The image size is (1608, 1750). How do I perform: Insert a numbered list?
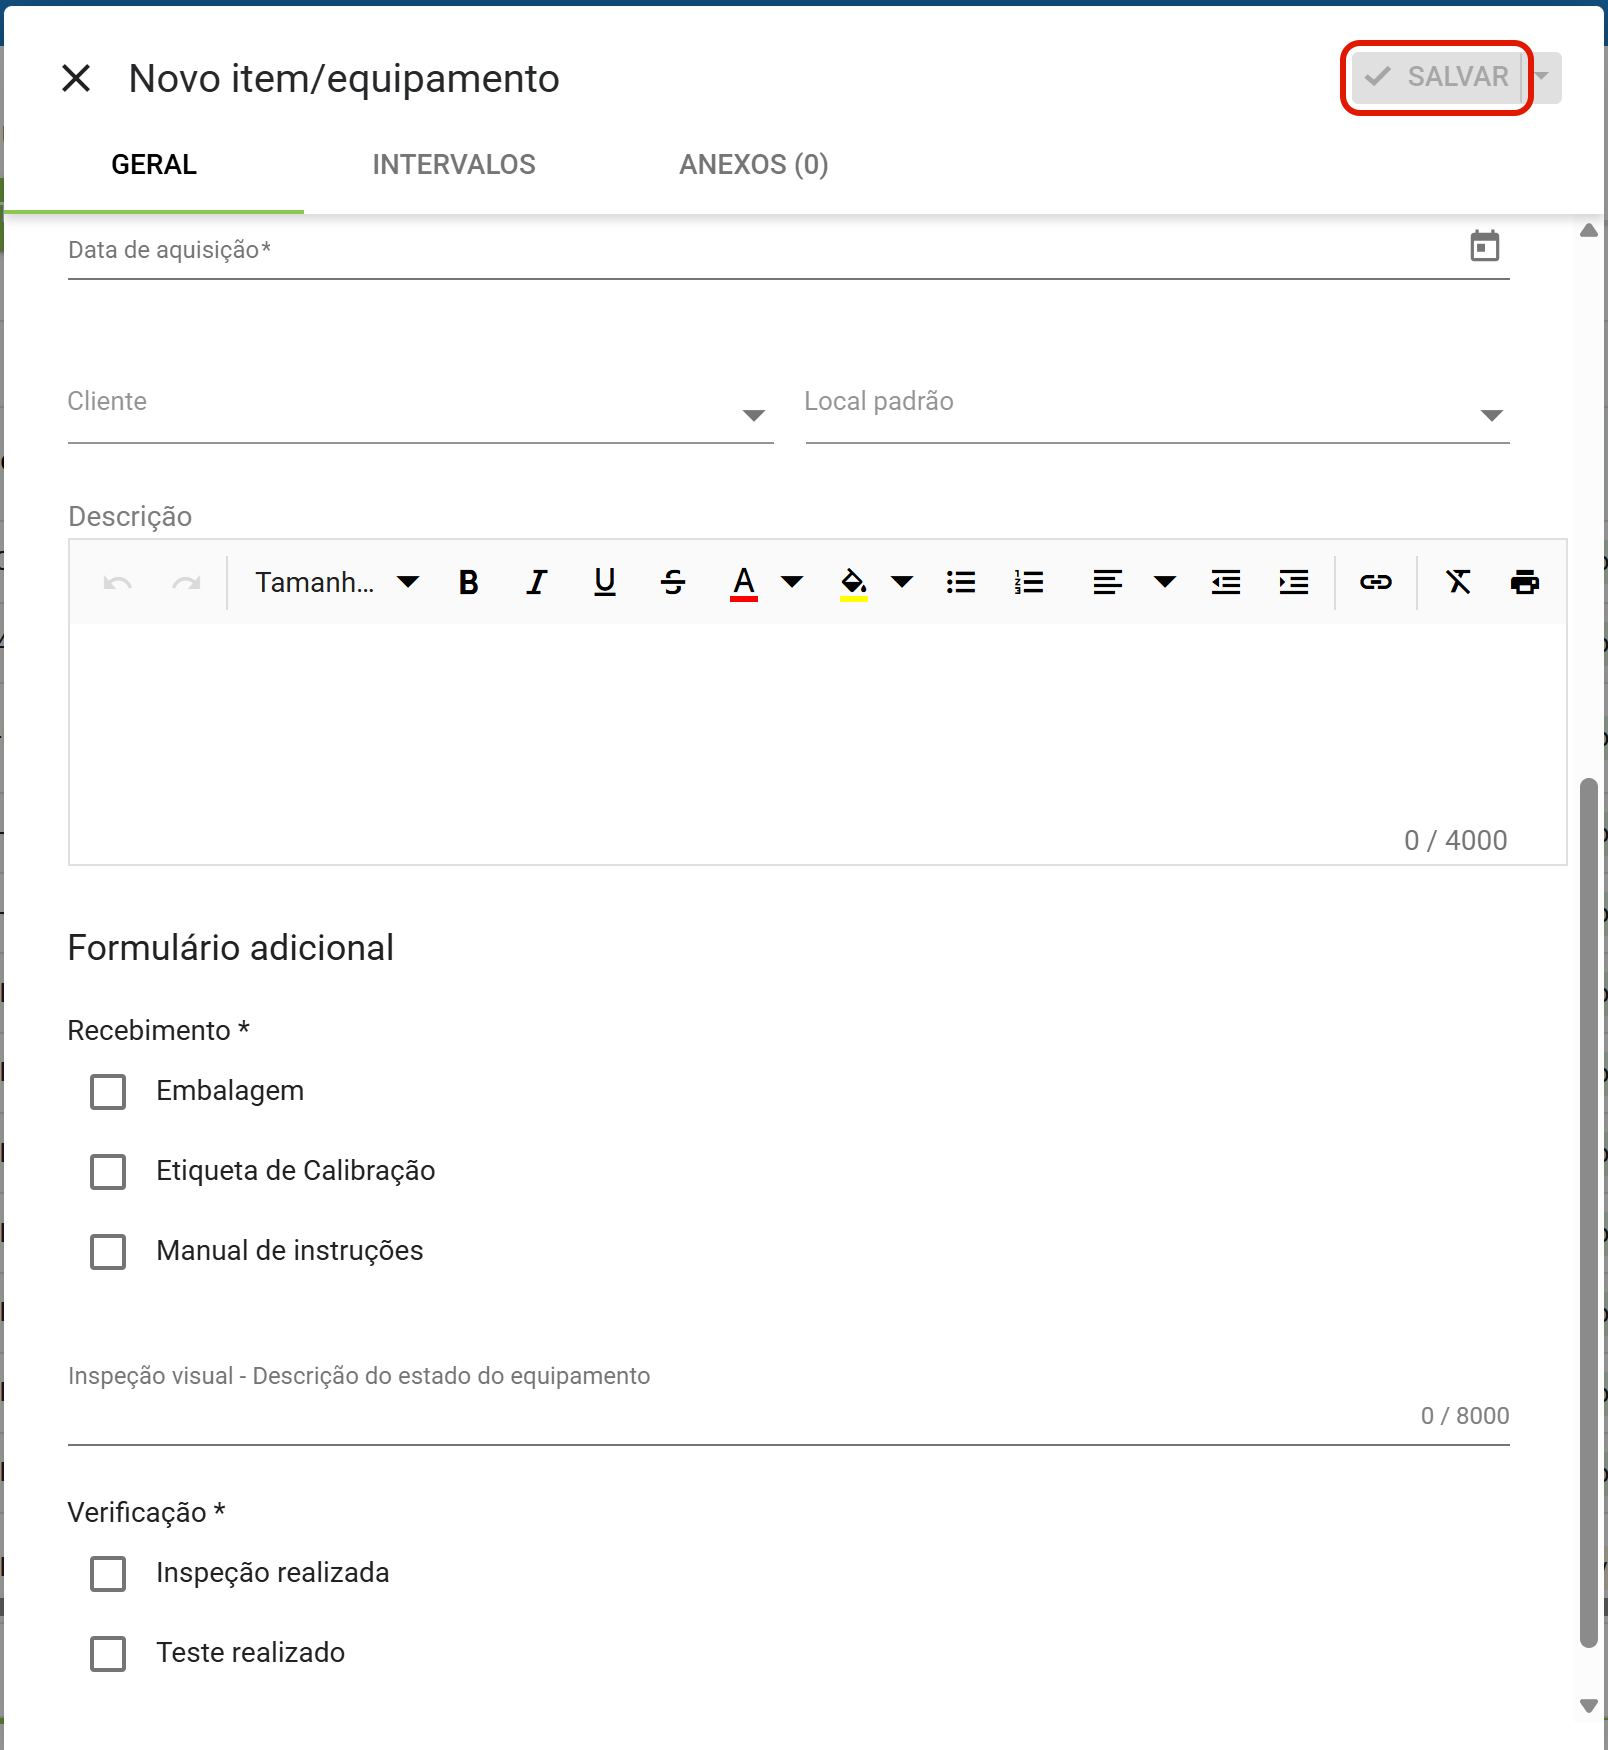point(1029,582)
